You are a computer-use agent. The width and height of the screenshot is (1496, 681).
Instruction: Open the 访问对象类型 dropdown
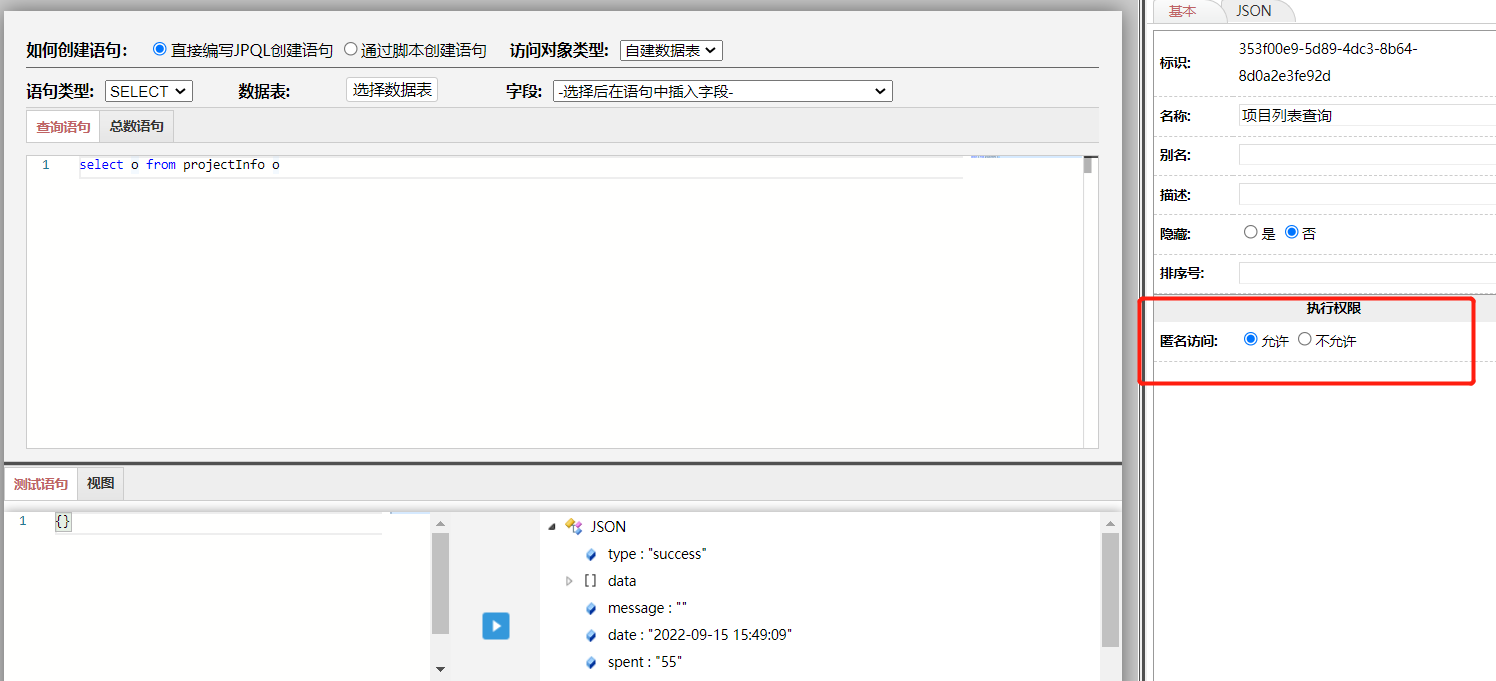click(x=672, y=50)
